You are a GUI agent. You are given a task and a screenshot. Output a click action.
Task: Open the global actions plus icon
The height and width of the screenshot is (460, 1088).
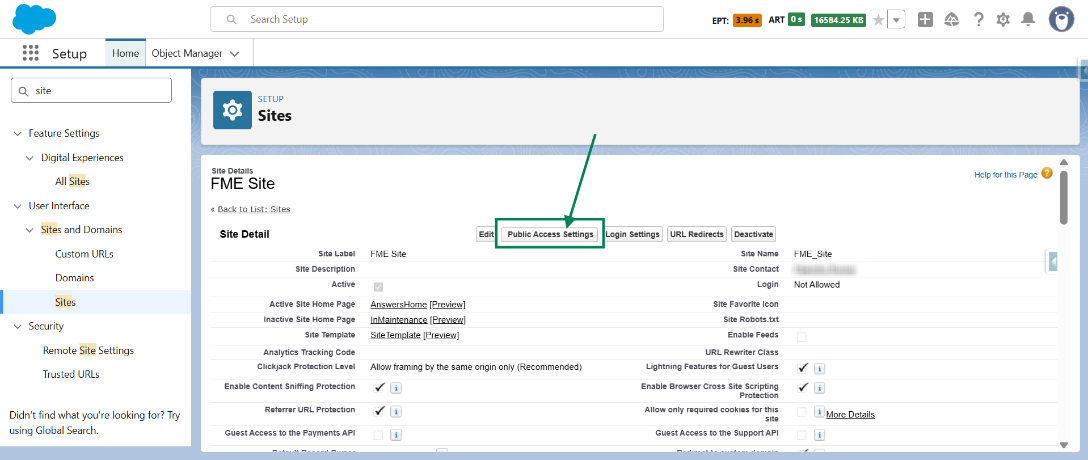925,19
